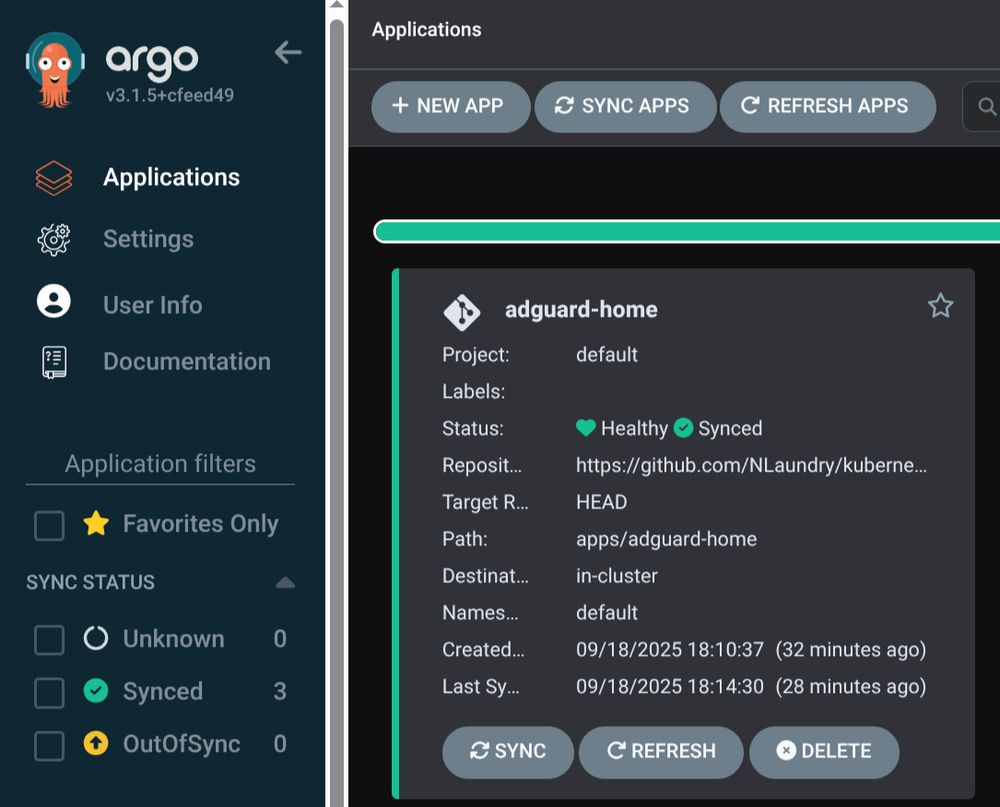Favorite adguard-home with the star outline

(940, 306)
